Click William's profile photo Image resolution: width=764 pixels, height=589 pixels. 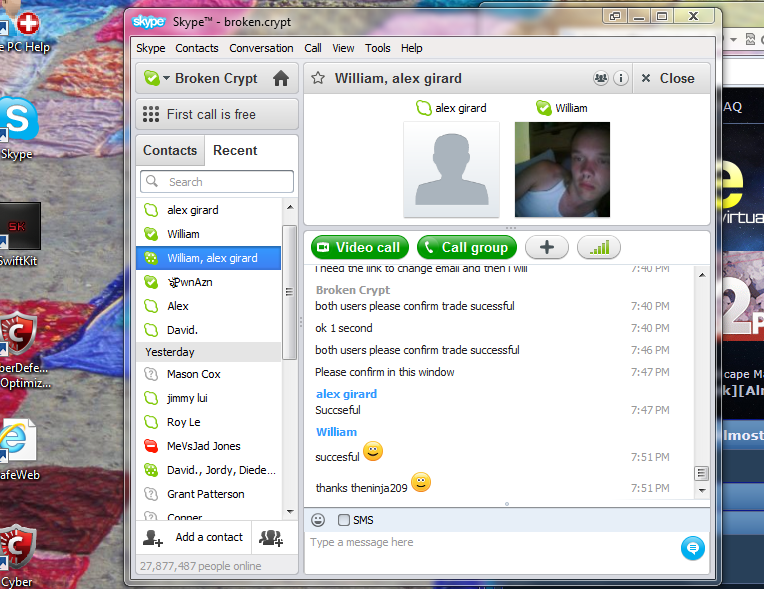562,169
